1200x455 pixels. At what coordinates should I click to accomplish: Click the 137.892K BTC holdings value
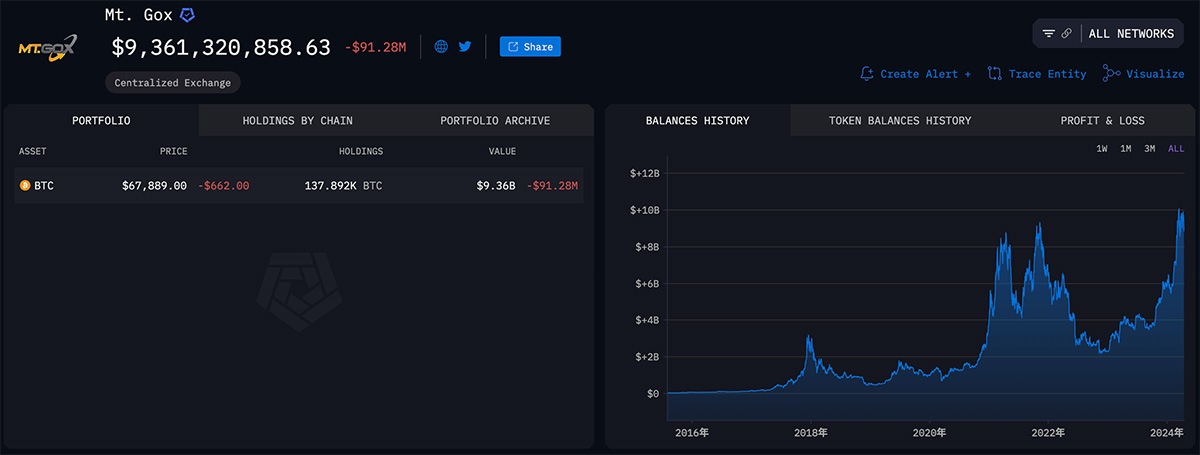click(x=343, y=186)
